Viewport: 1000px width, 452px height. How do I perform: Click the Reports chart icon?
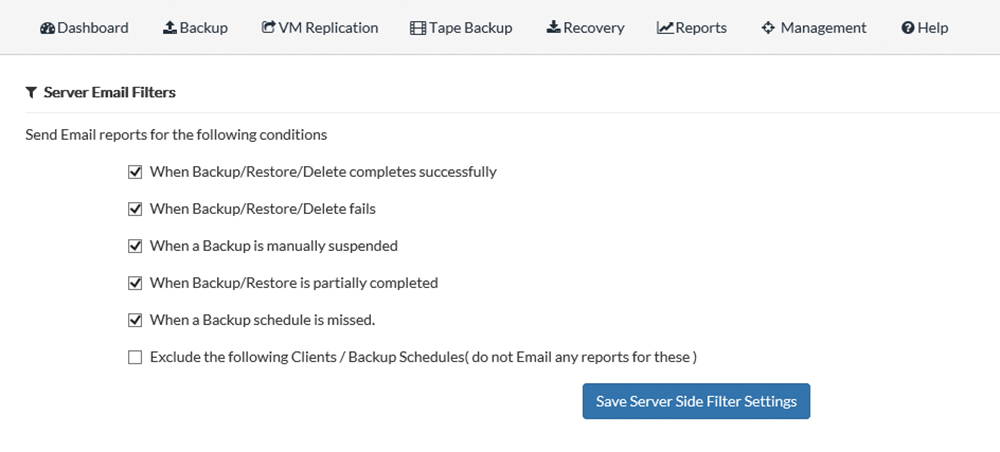tap(665, 28)
